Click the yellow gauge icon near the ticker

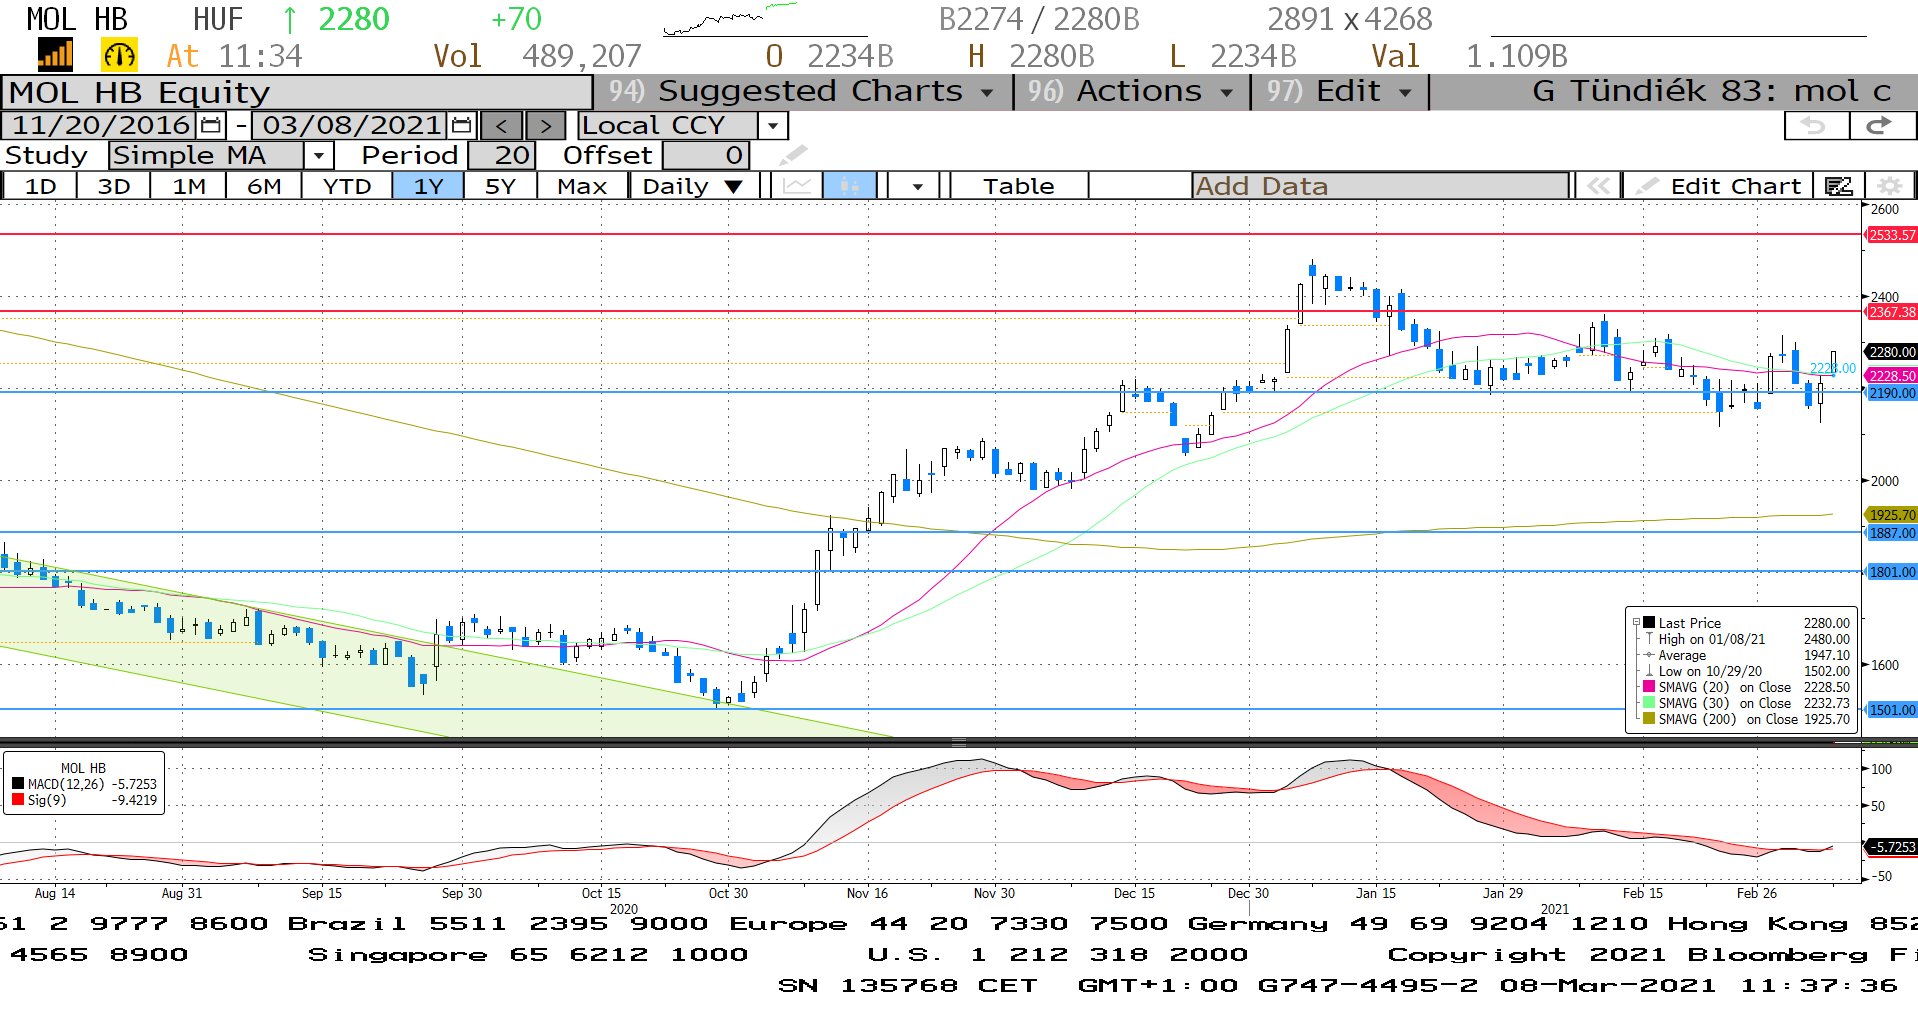[119, 55]
